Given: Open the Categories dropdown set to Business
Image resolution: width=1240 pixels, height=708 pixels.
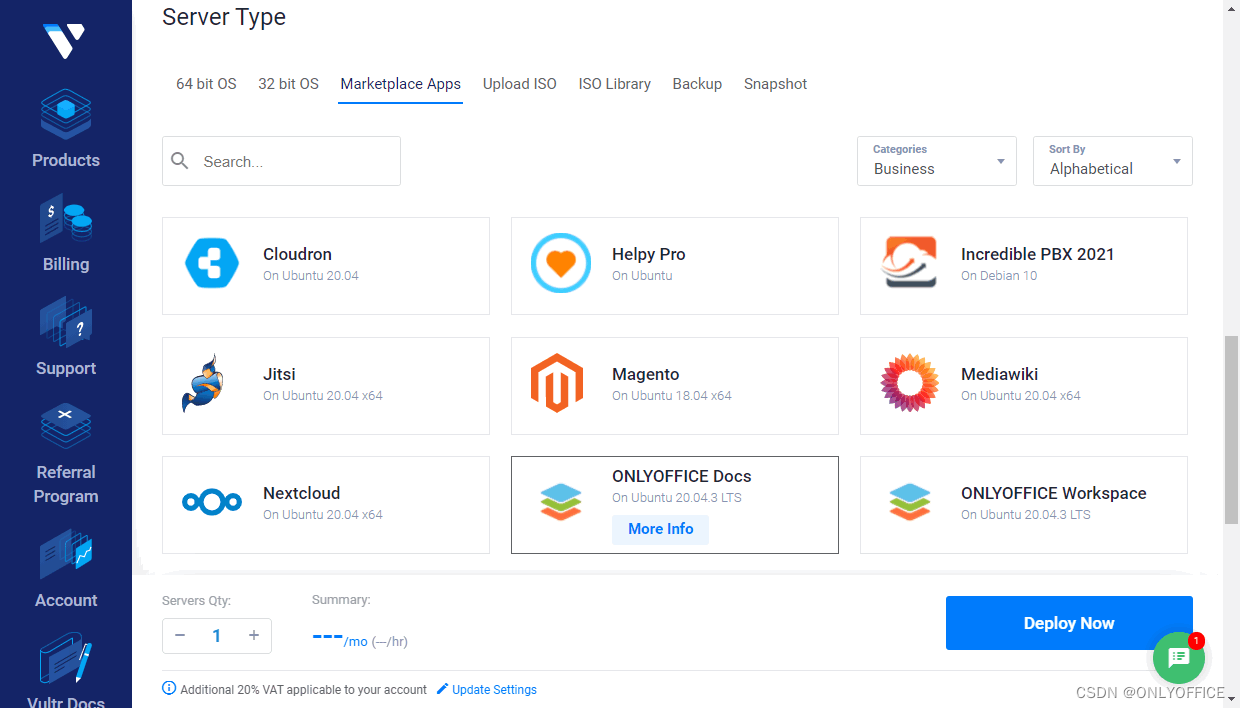Looking at the screenshot, I should click(937, 161).
